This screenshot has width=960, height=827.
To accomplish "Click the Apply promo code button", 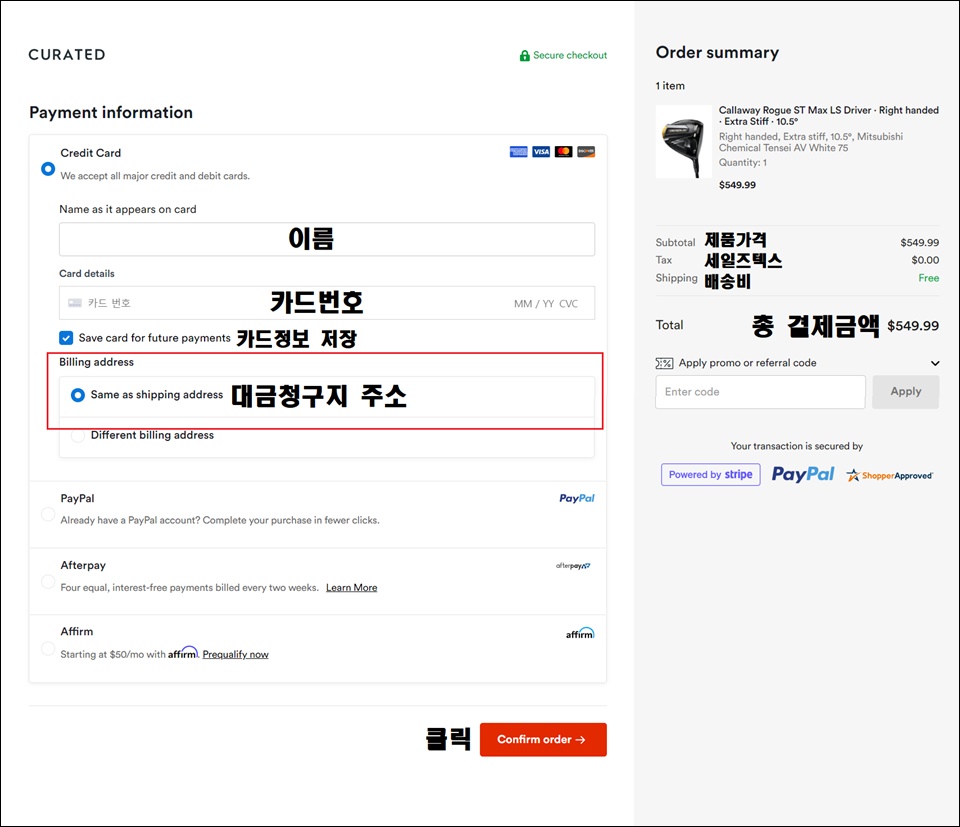I will (906, 392).
